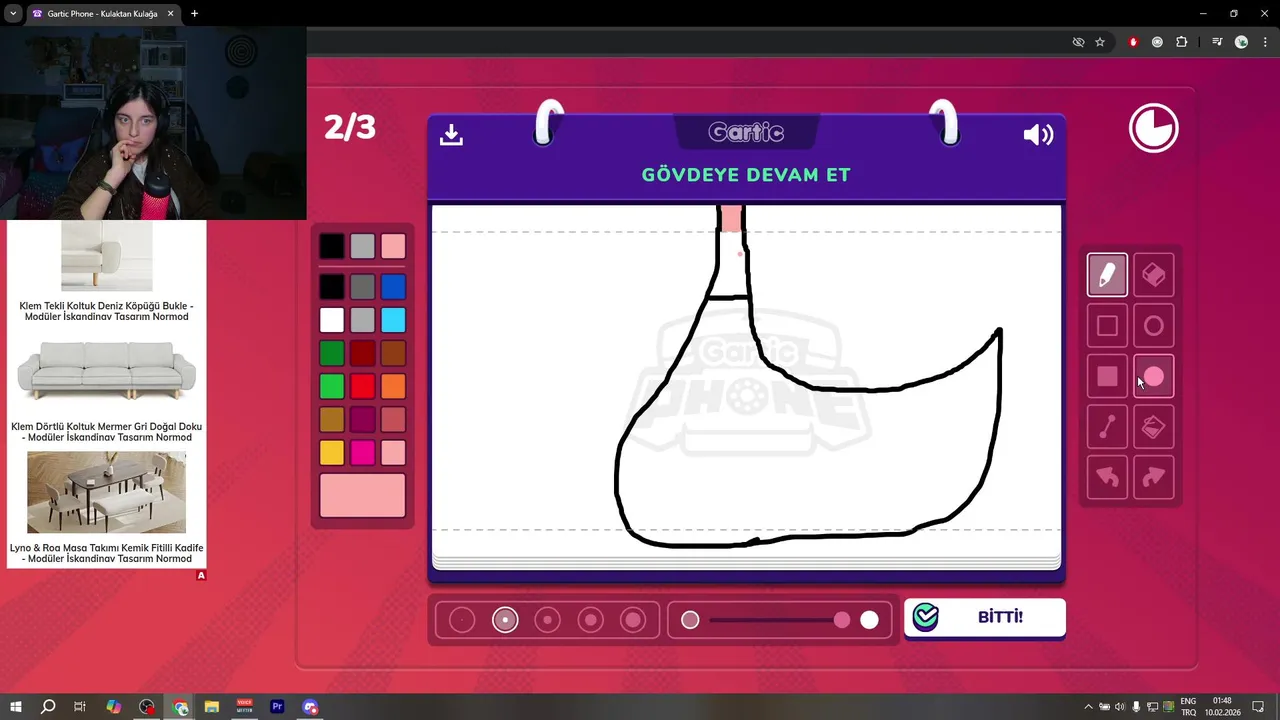Switch to the Gartic Phone browser tab
The image size is (1280, 720).
point(101,14)
